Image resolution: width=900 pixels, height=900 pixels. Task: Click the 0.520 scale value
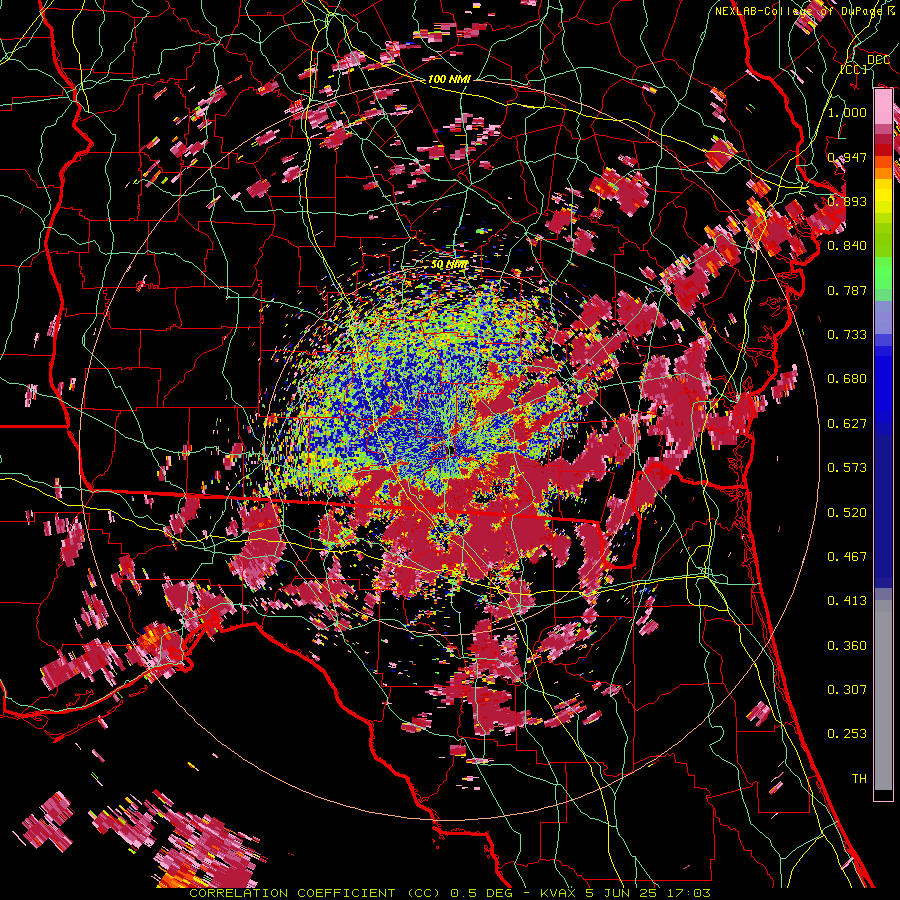(x=847, y=513)
